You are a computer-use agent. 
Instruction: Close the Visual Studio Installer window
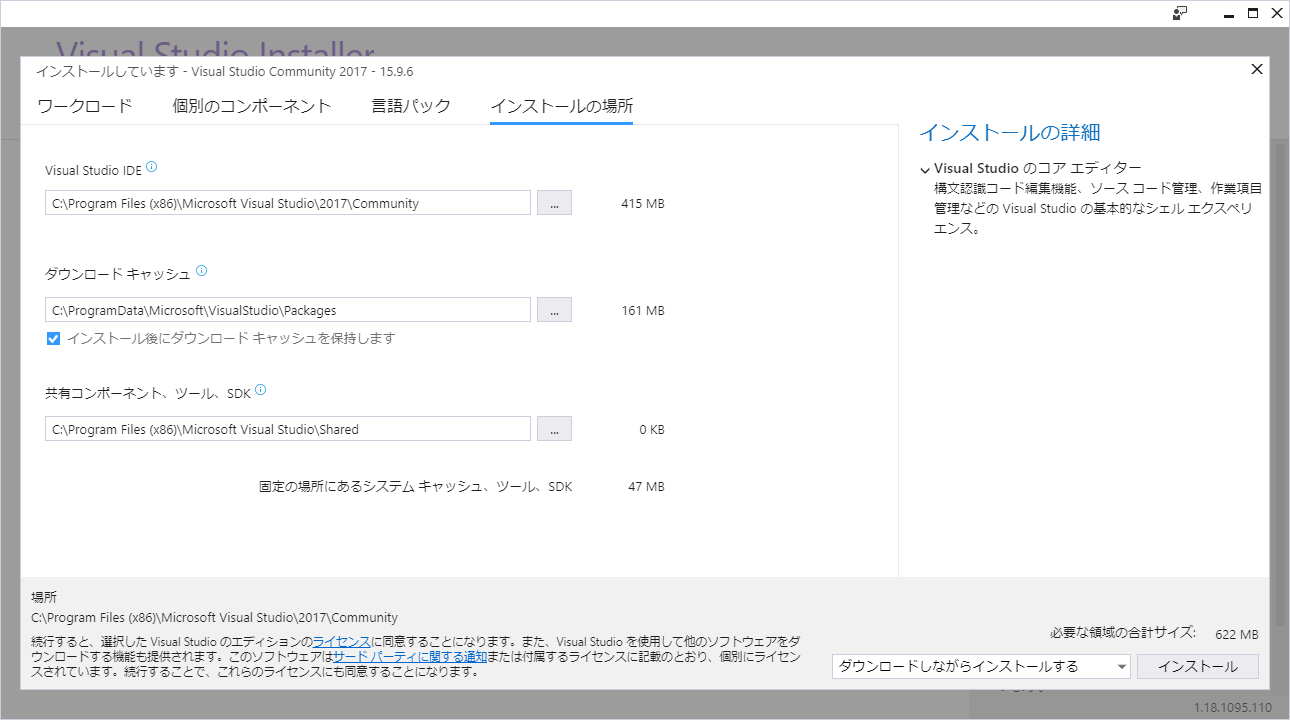point(1276,13)
